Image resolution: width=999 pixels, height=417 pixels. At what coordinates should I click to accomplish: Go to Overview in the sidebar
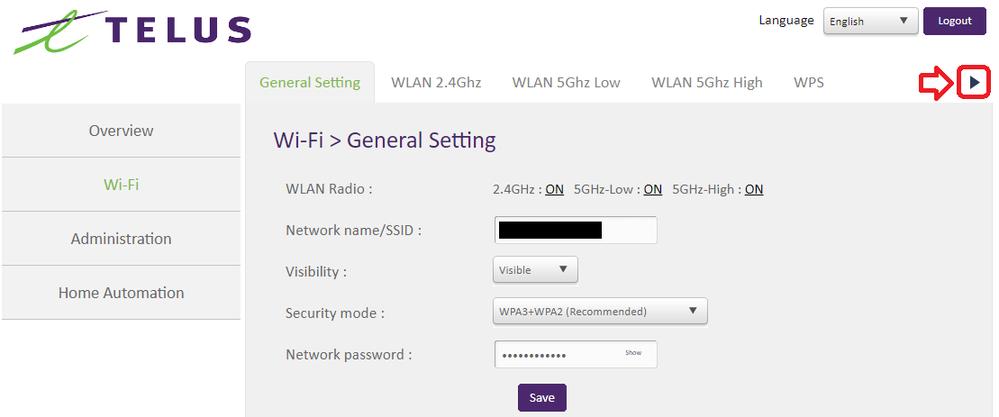pyautogui.click(x=121, y=131)
